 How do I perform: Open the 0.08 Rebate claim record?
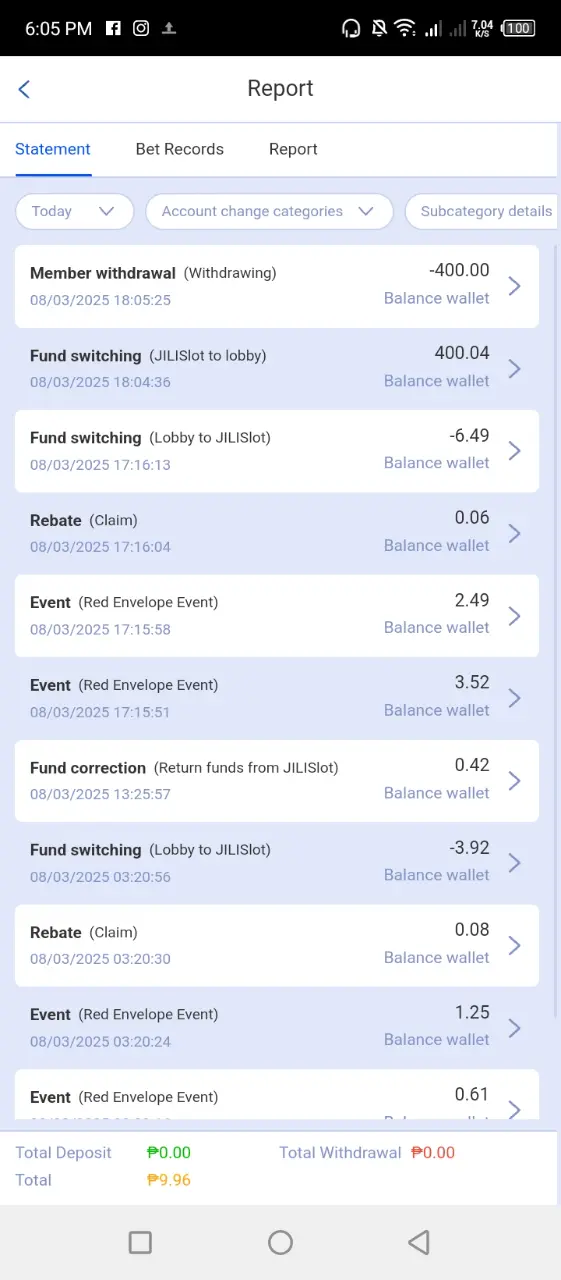pyautogui.click(x=277, y=946)
